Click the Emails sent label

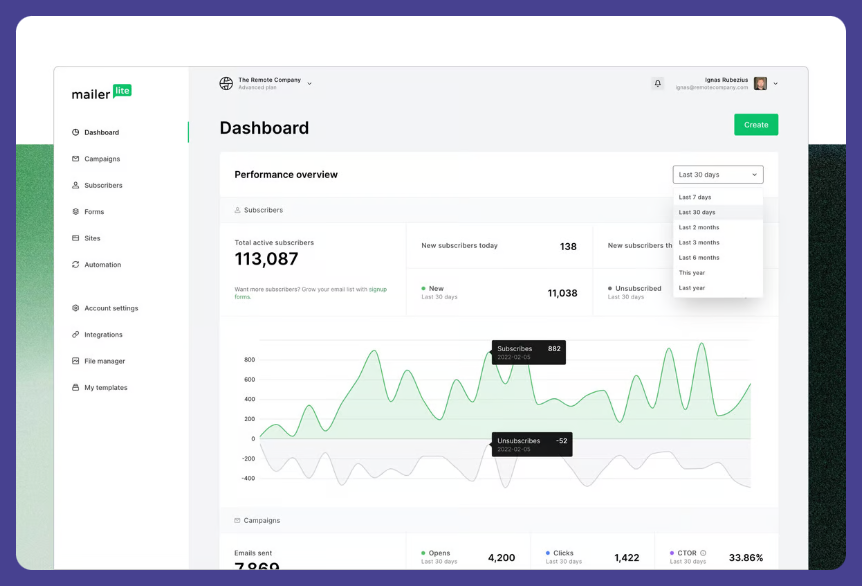253,553
